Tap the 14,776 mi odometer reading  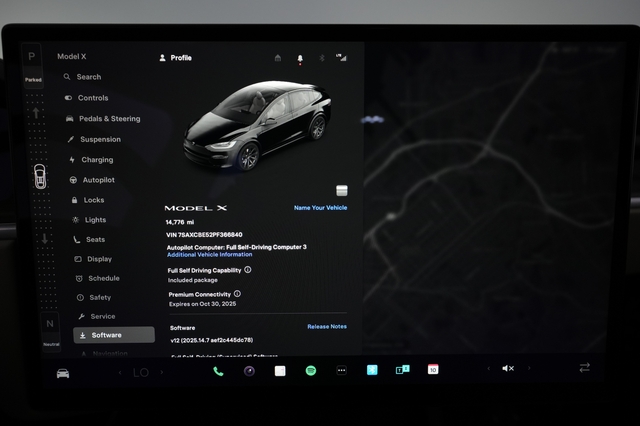(x=180, y=222)
